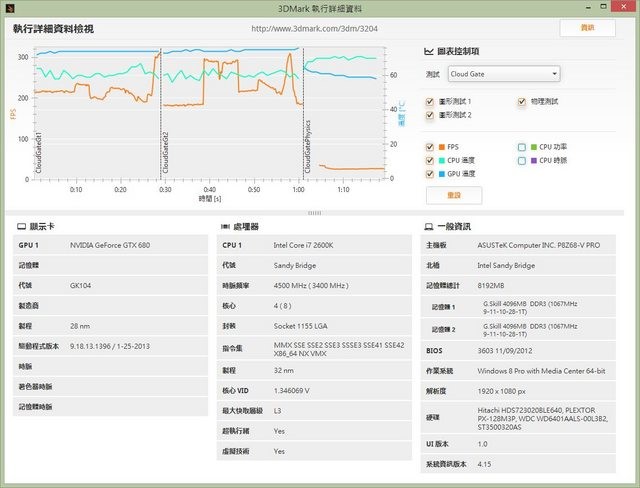Image resolution: width=640 pixels, height=488 pixels.
Task: Click the memory slot 2 G.Skill entry
Action: coord(530,330)
